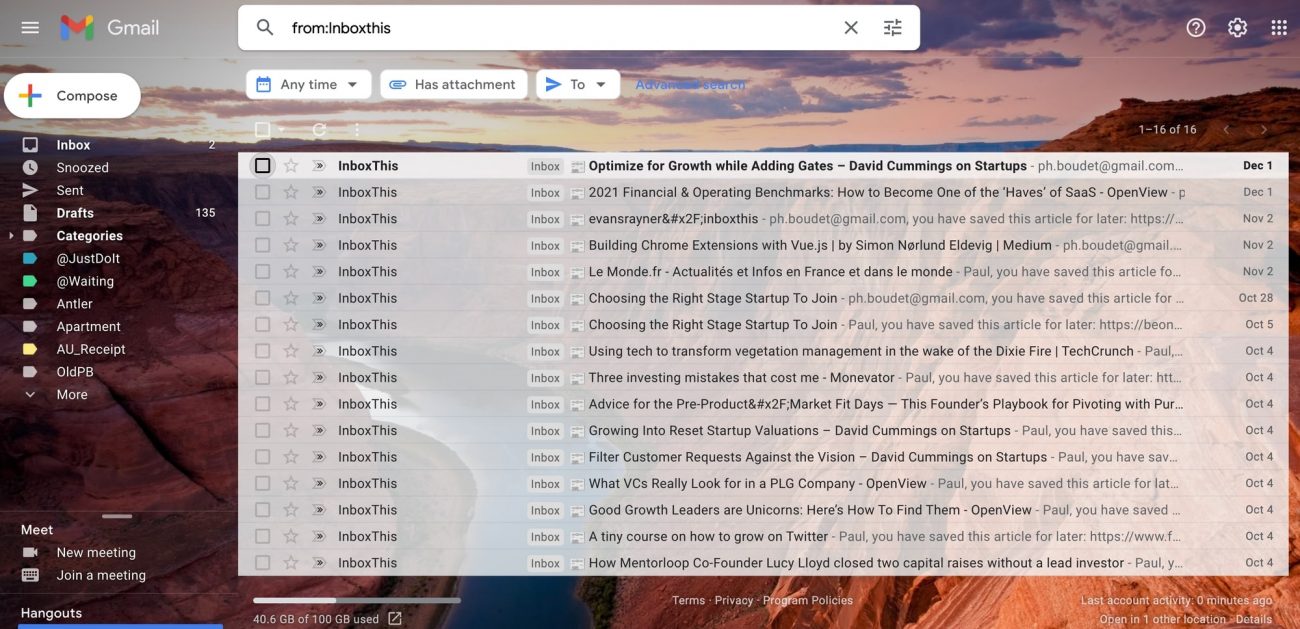
Task: Click the search magnifier icon
Action: click(x=265, y=28)
